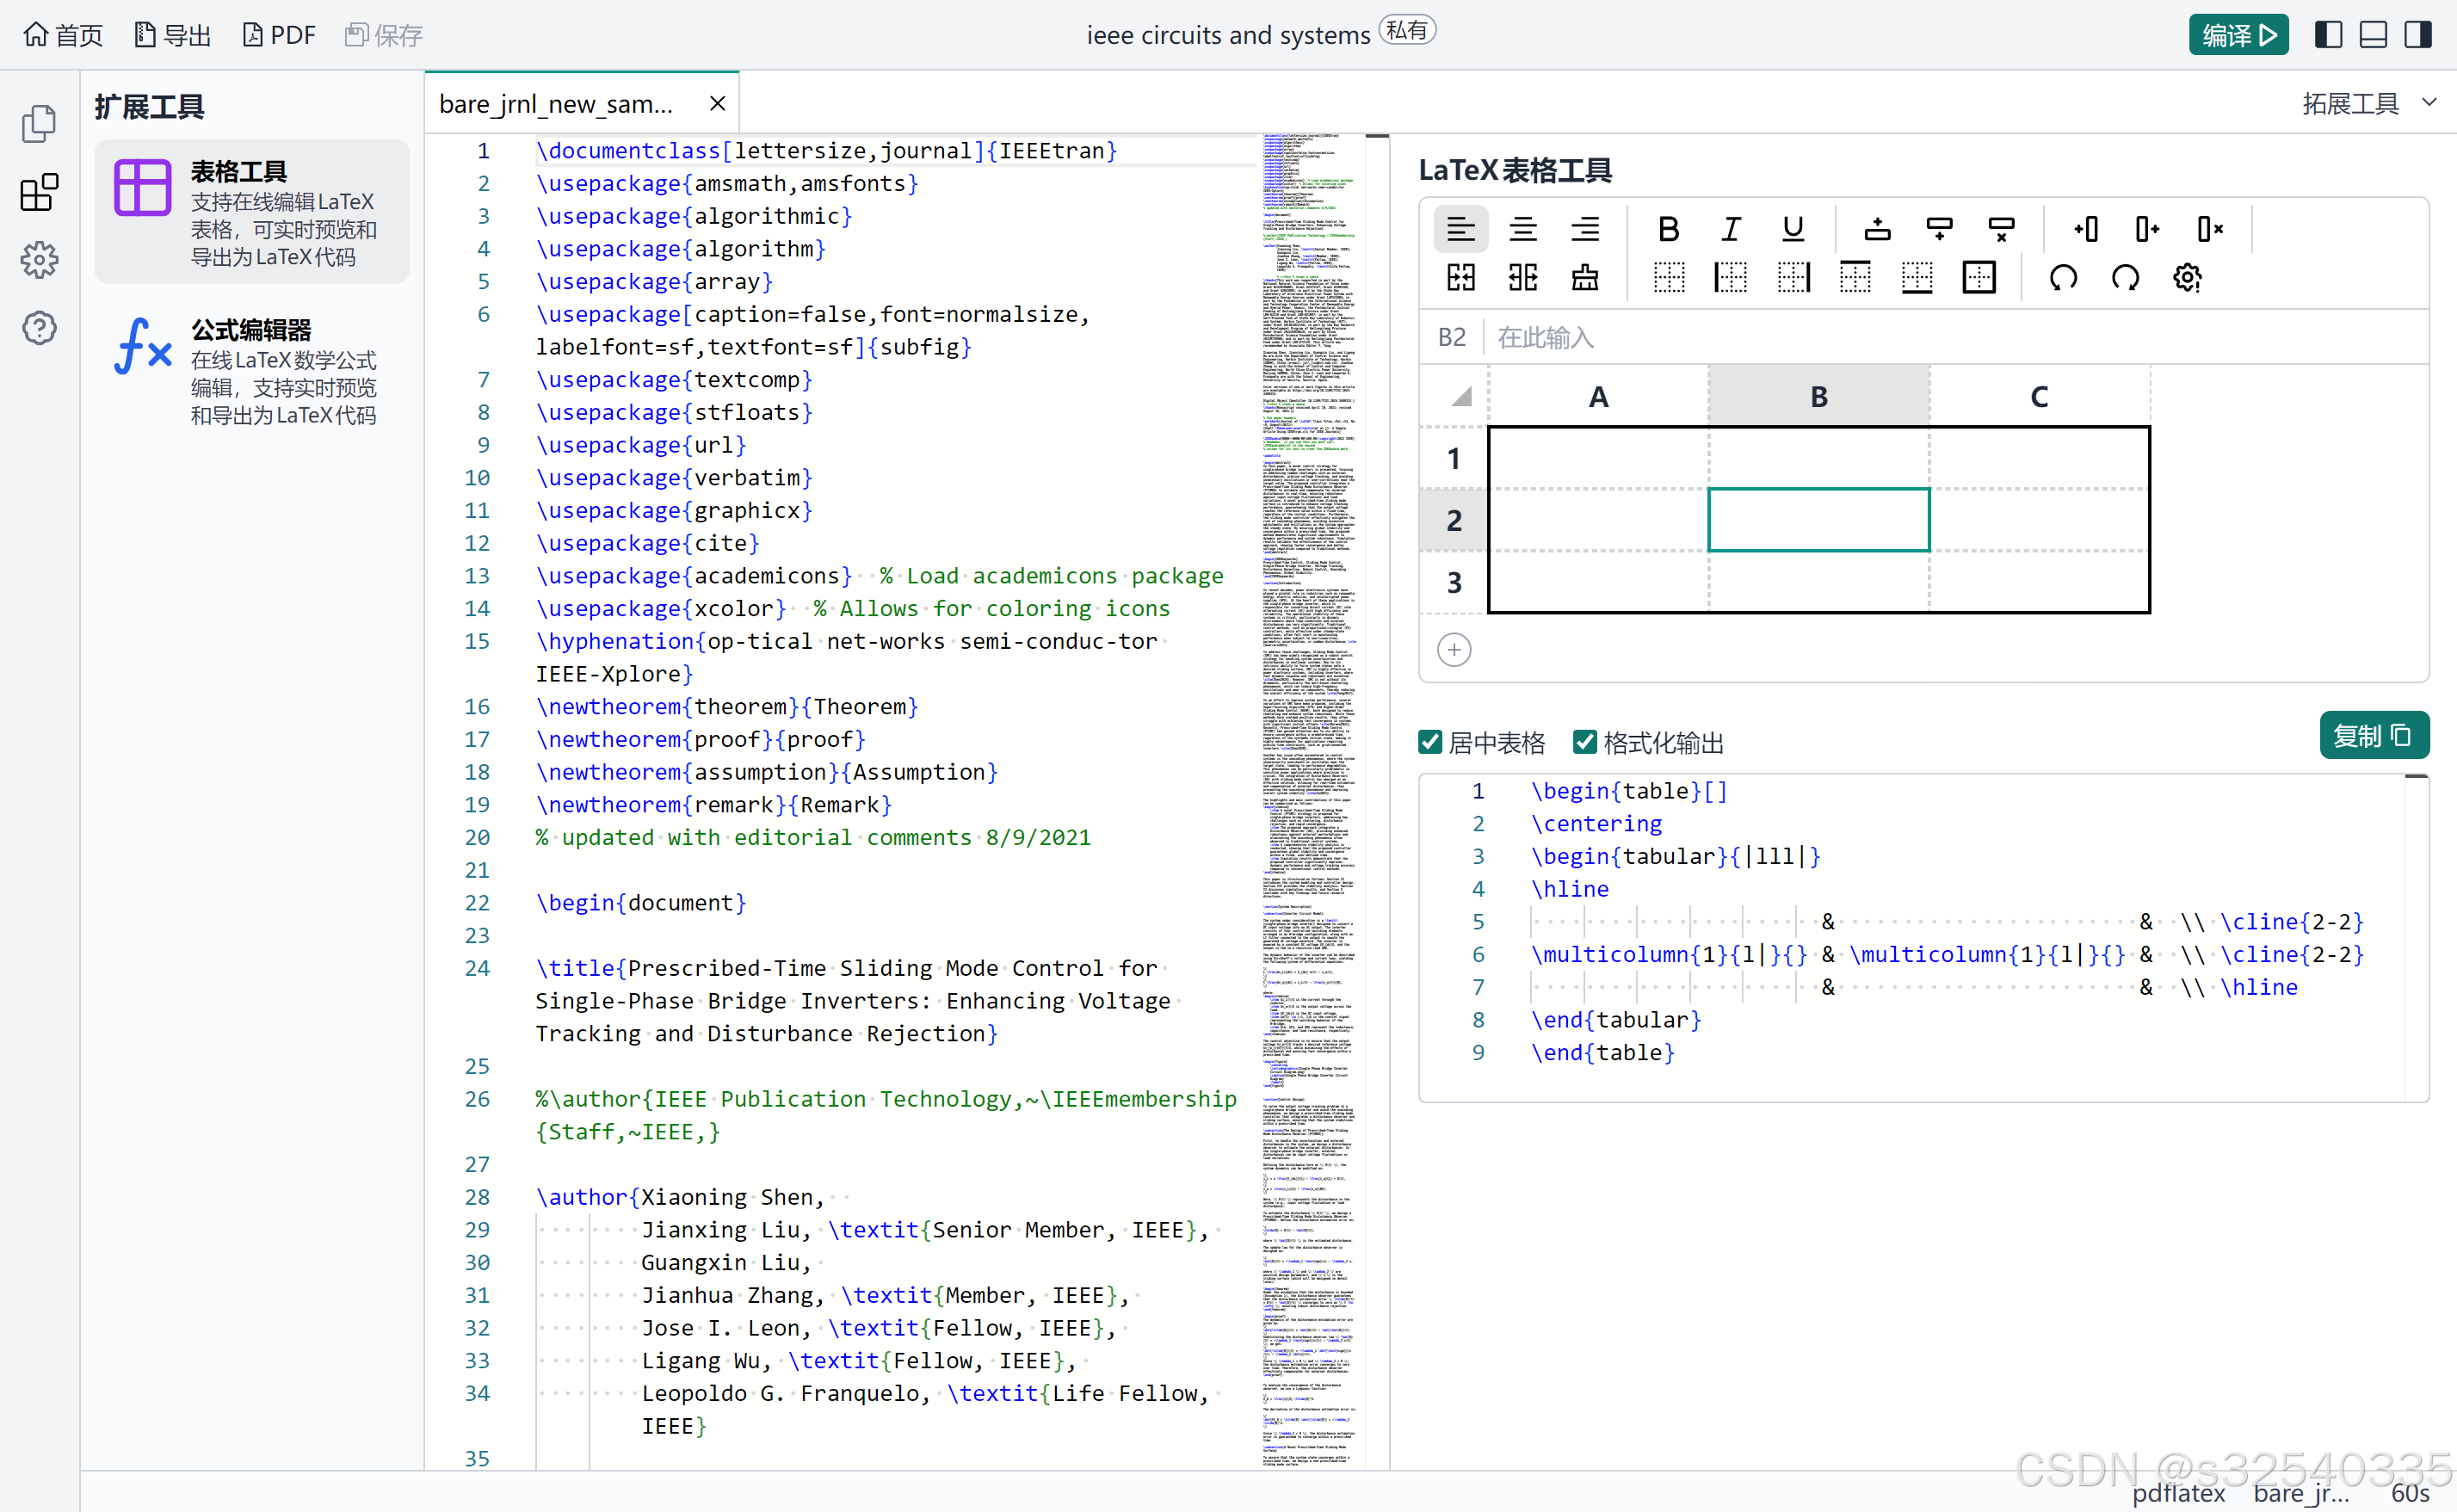Add a new table row with plus
Screen dimensions: 2457x1512
coord(1453,650)
